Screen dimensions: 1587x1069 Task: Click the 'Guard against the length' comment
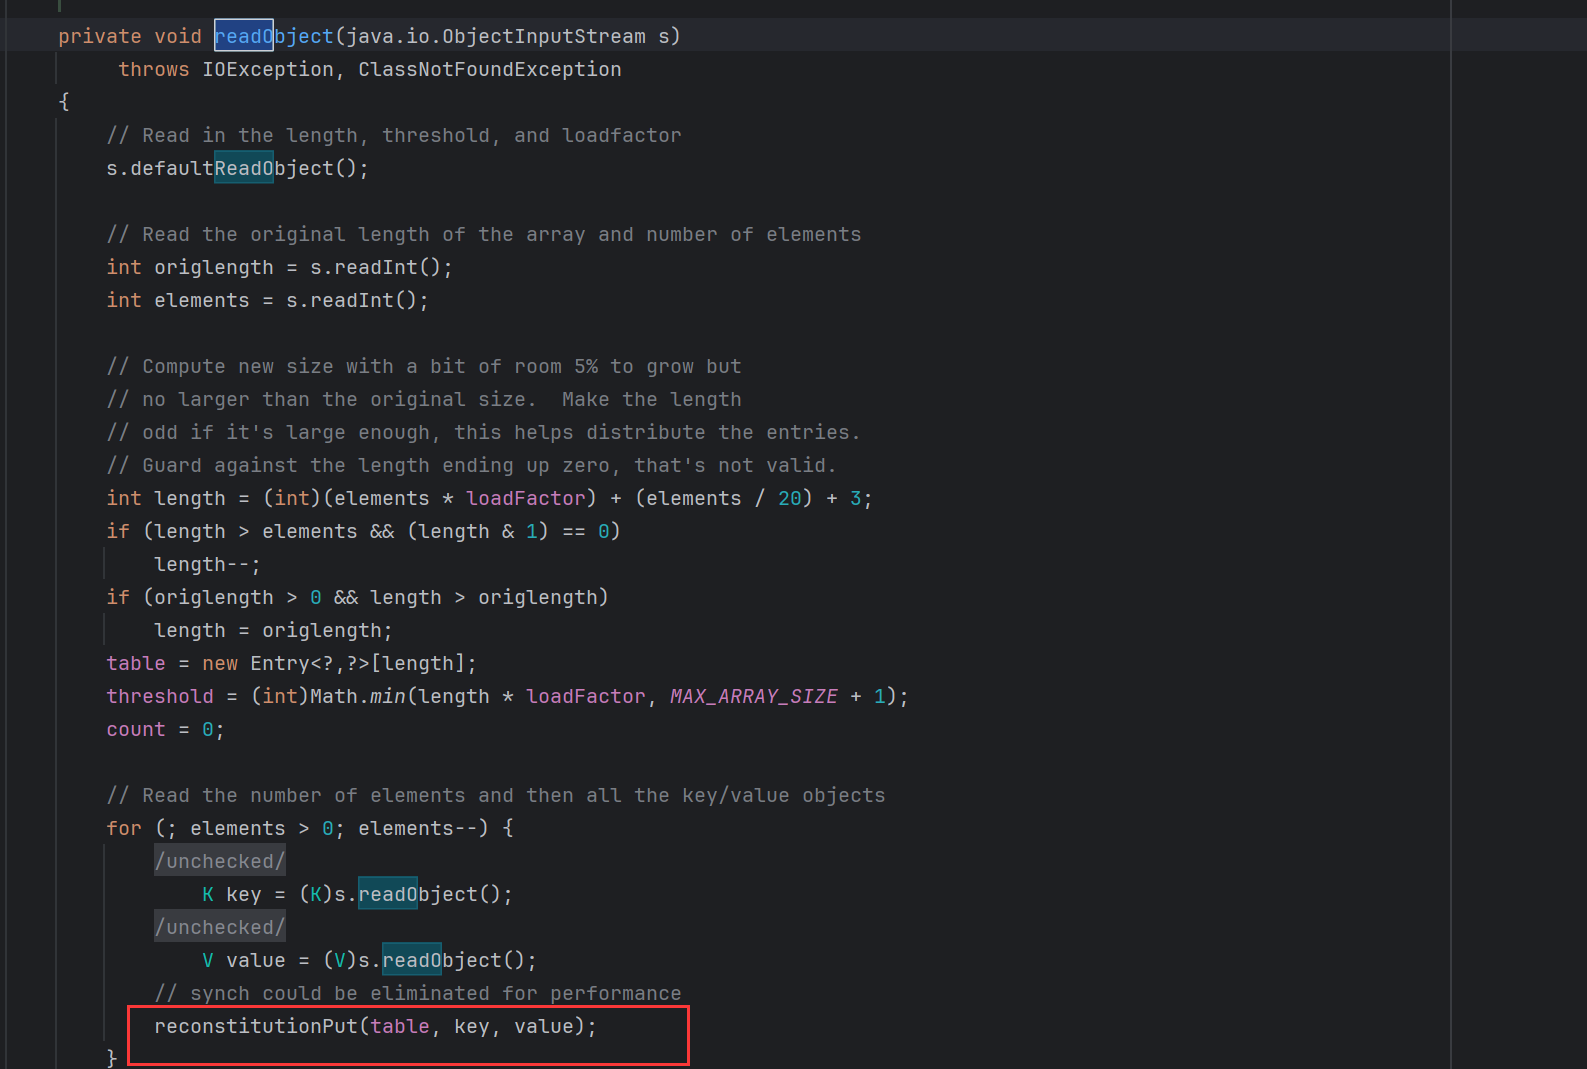pos(472,465)
